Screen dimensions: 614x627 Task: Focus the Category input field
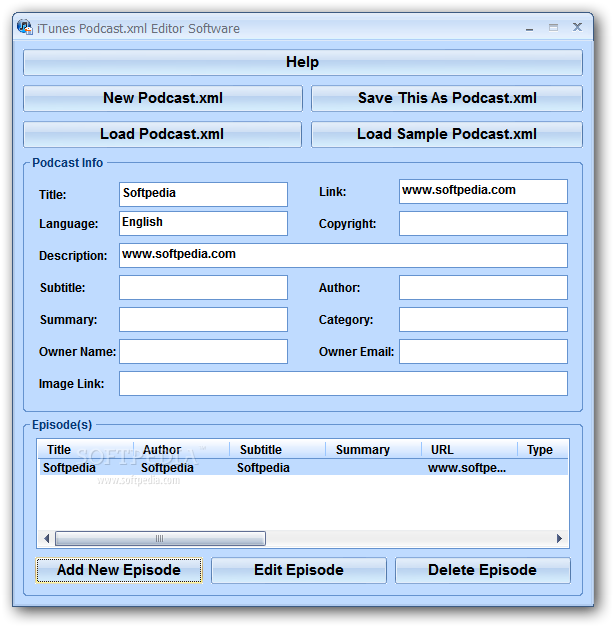coord(483,319)
